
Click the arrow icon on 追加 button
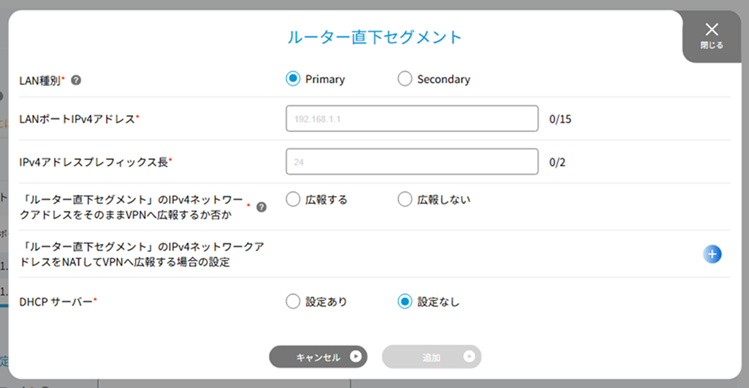469,357
